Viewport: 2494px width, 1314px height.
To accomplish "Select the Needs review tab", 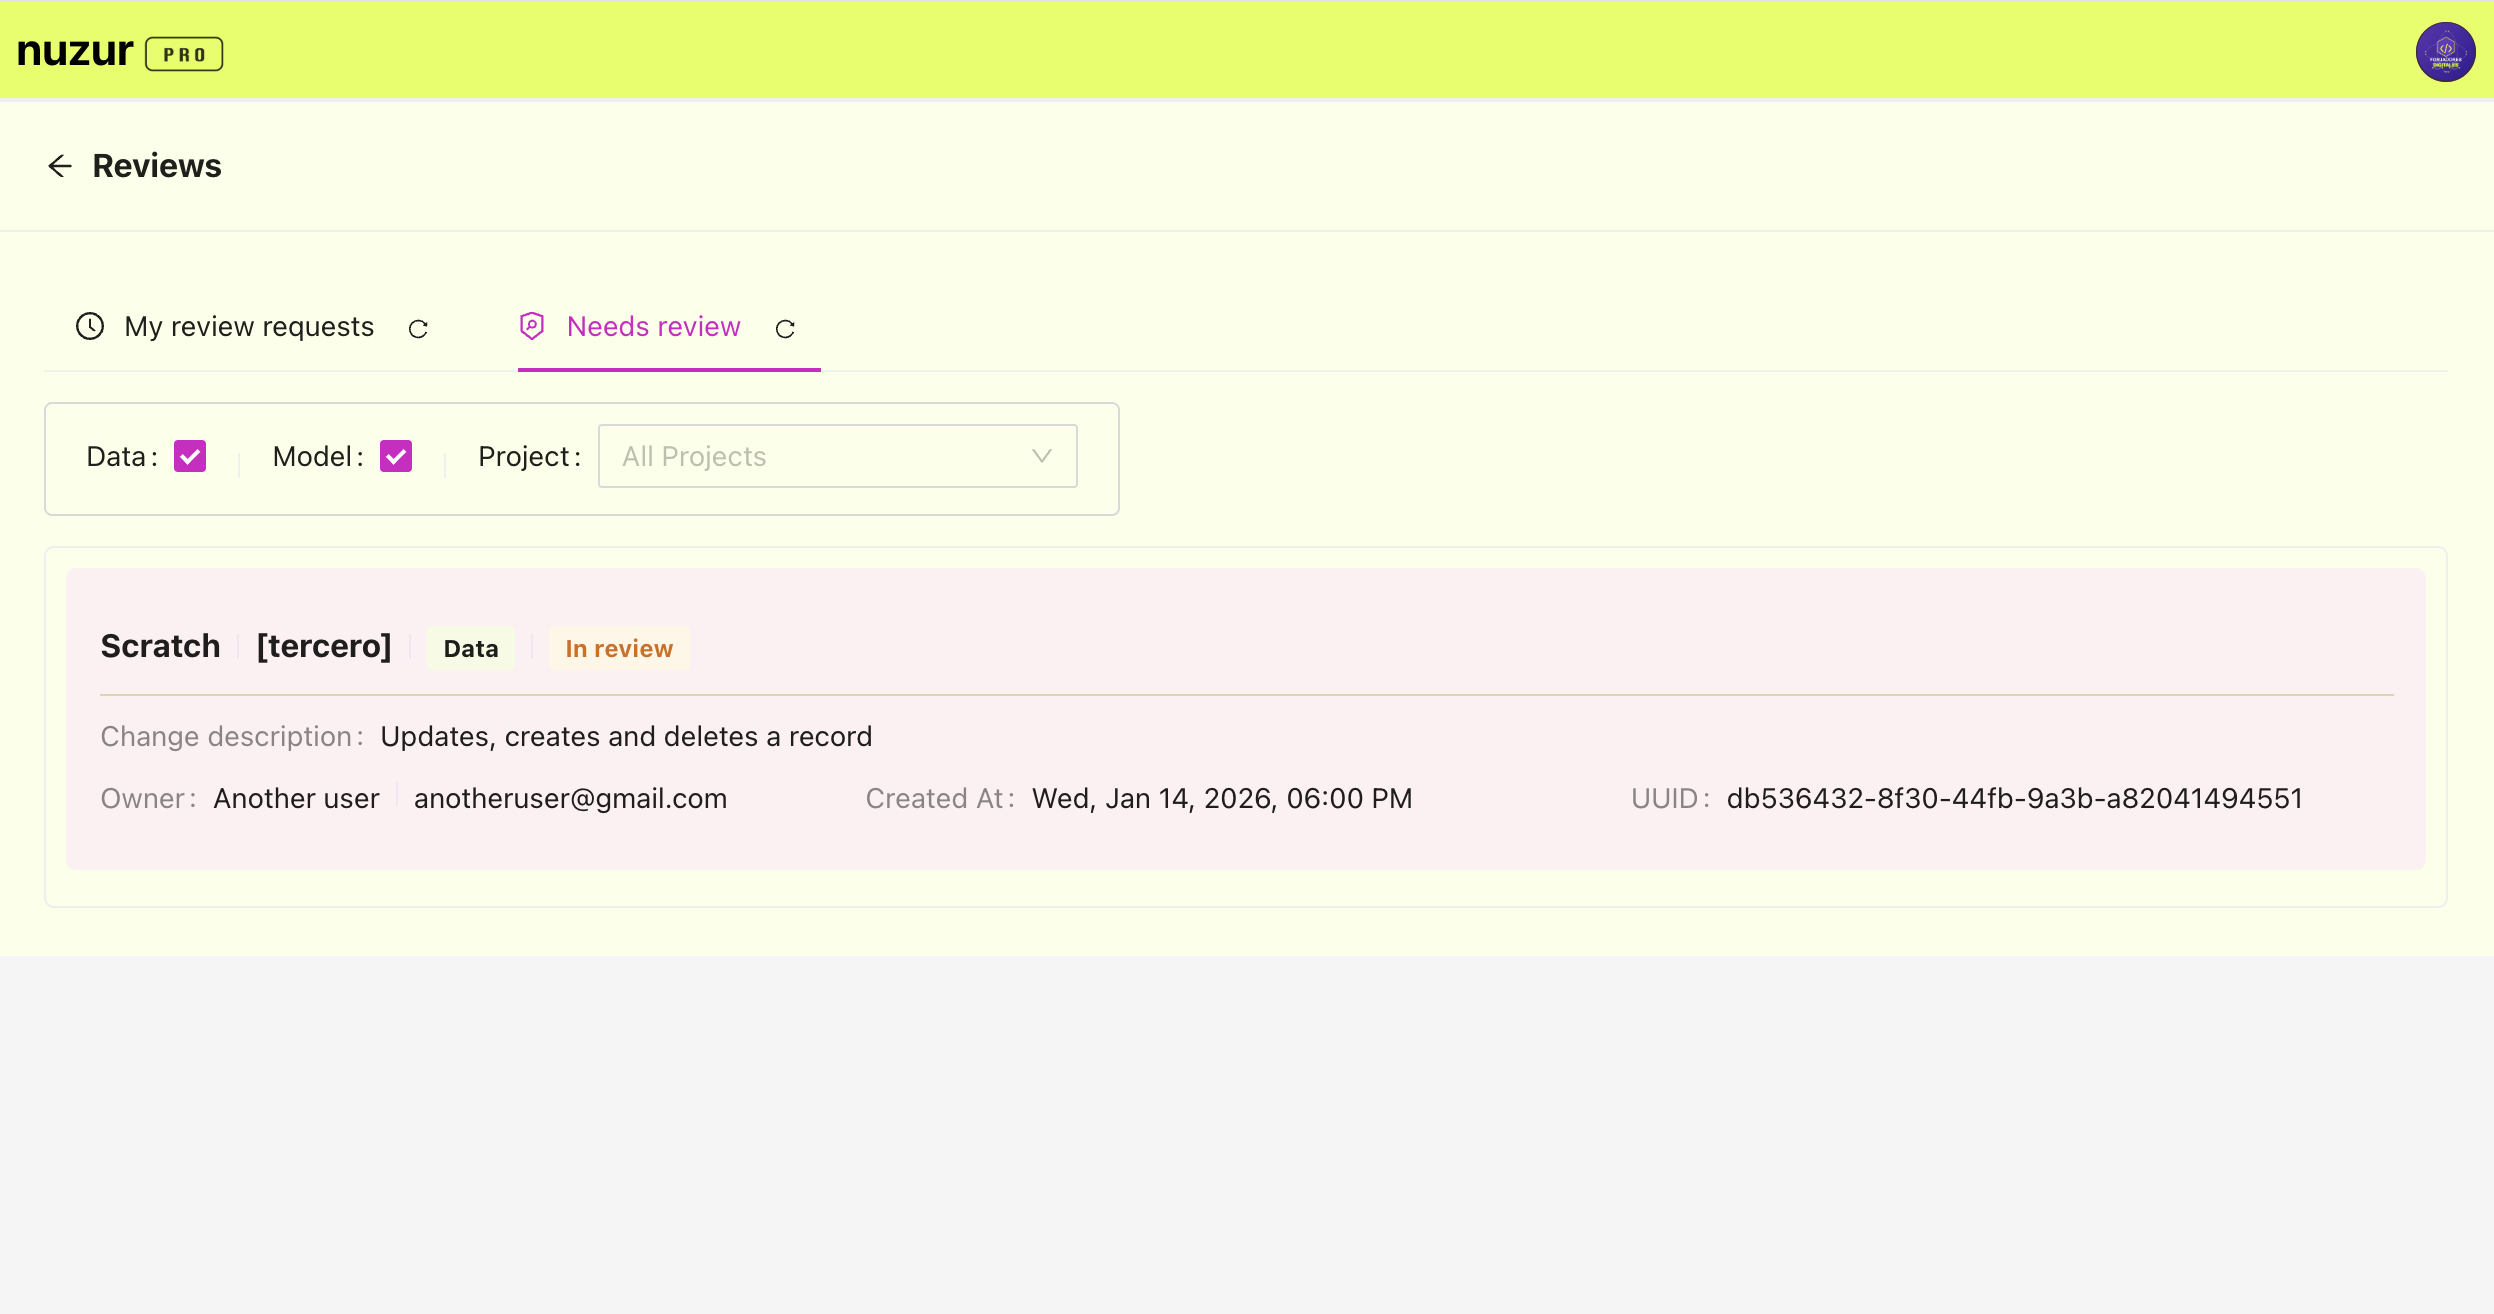I will pyautogui.click(x=653, y=327).
